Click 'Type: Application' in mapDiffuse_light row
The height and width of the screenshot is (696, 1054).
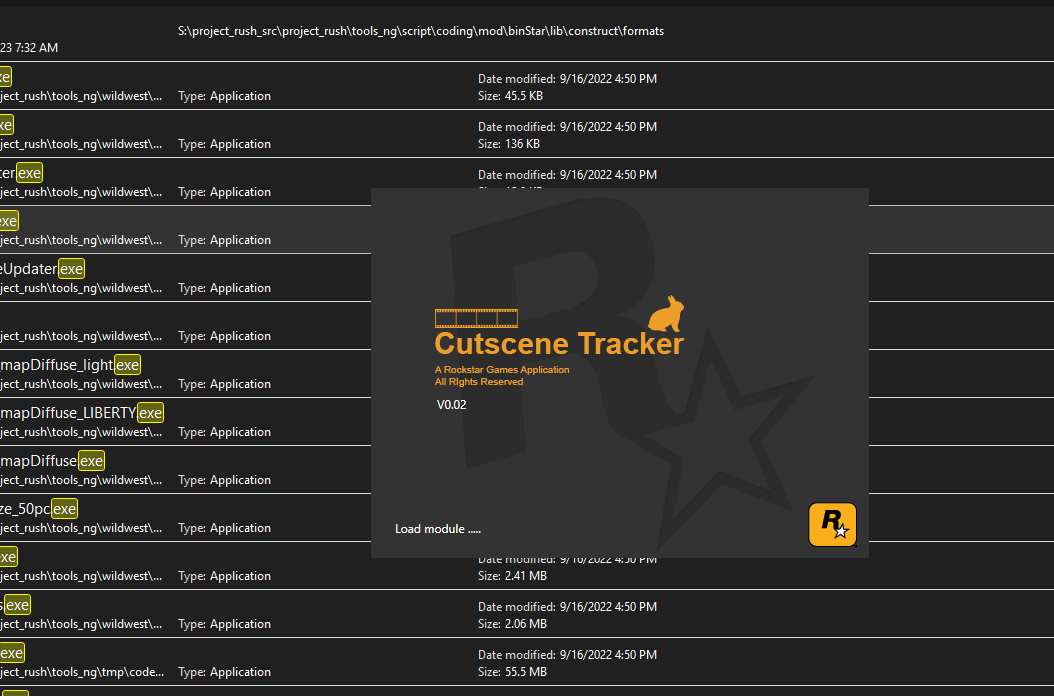point(225,384)
